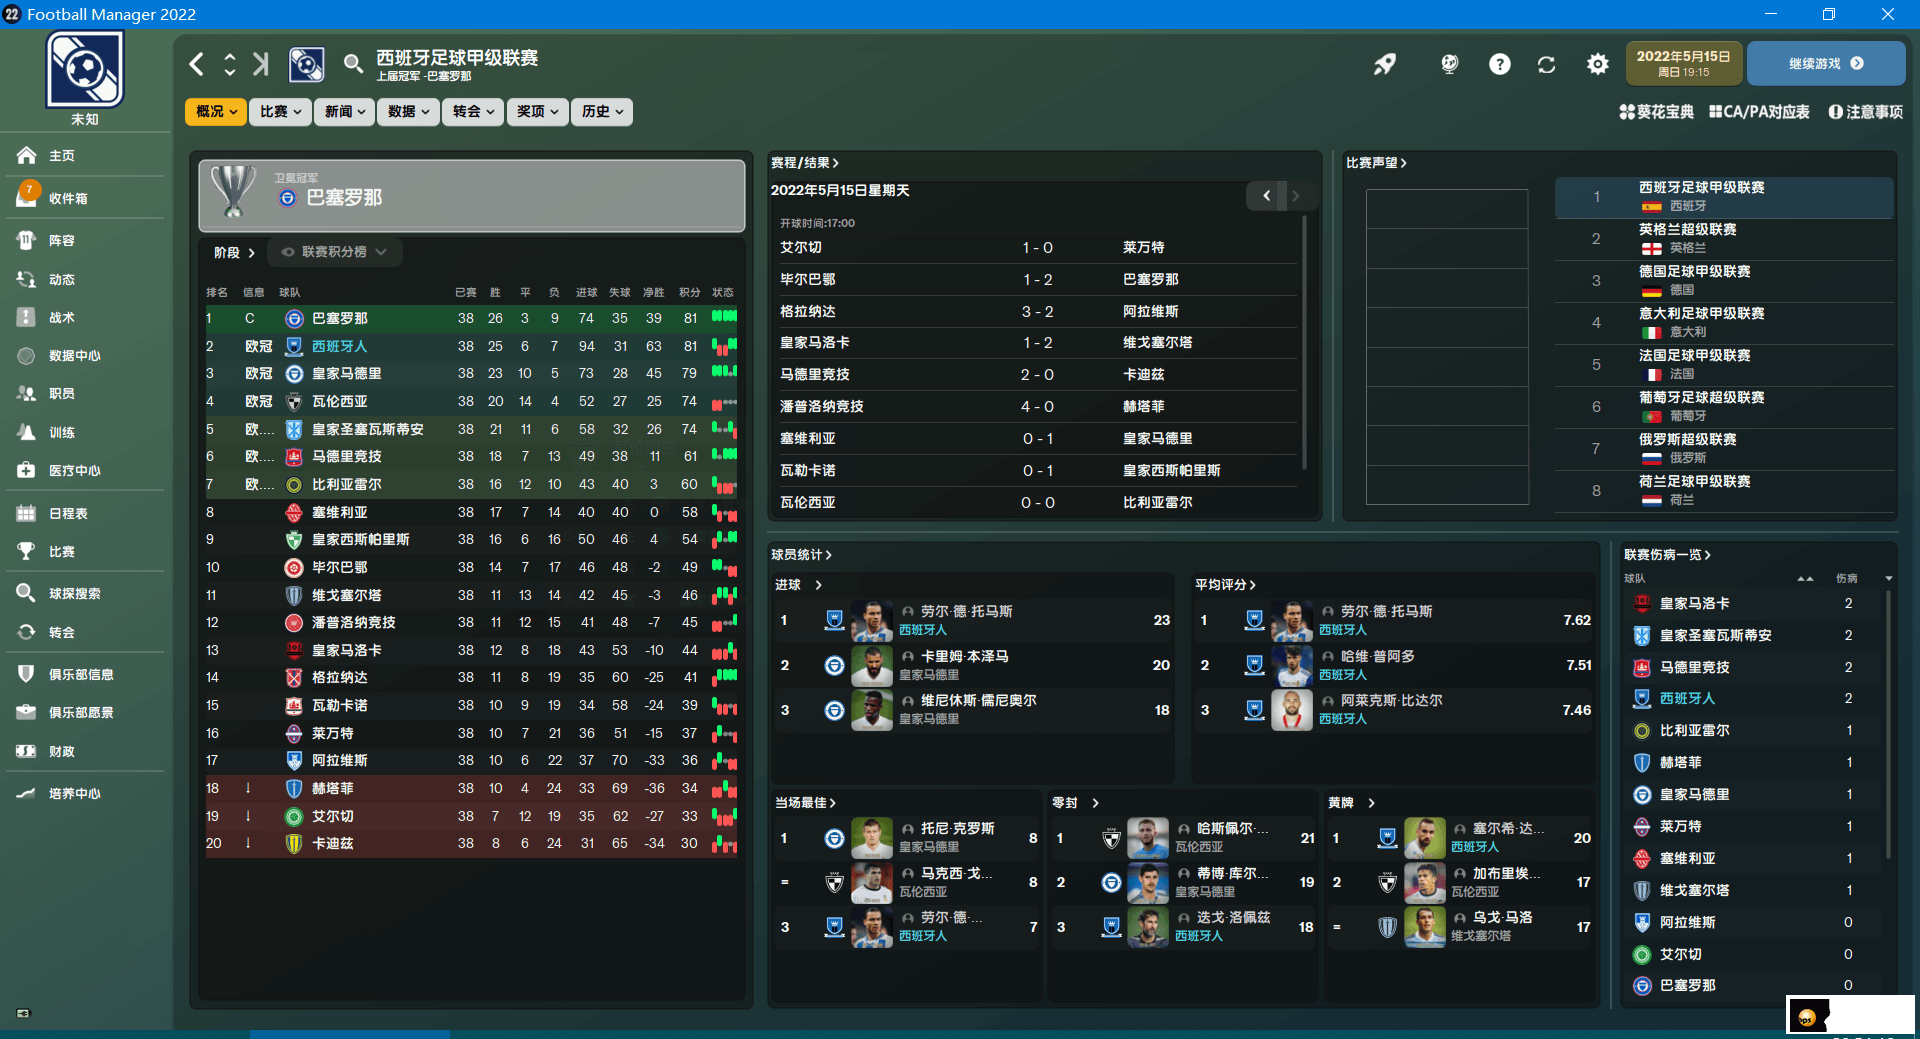This screenshot has width=1920, height=1039.
Task: Open the 比赛 dropdown in the top menu
Action: click(x=280, y=112)
